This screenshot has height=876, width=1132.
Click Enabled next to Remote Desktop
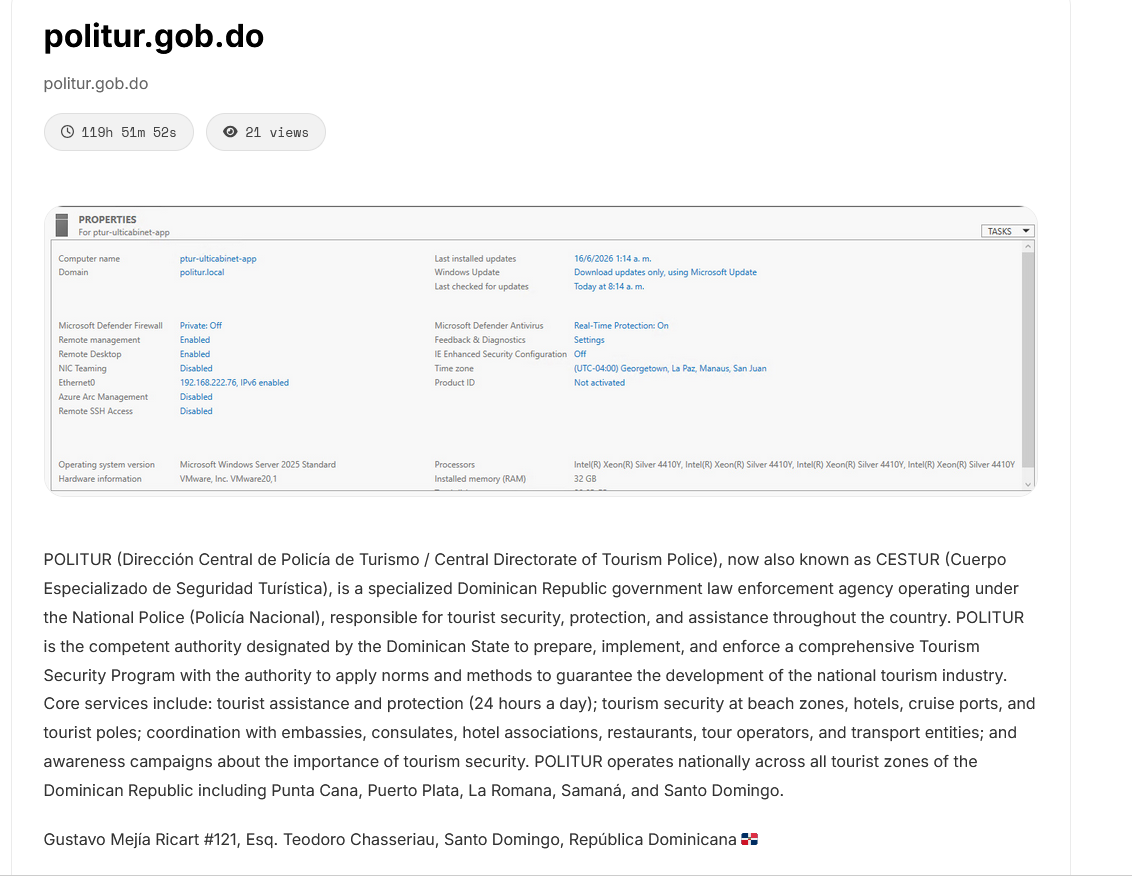coord(195,354)
